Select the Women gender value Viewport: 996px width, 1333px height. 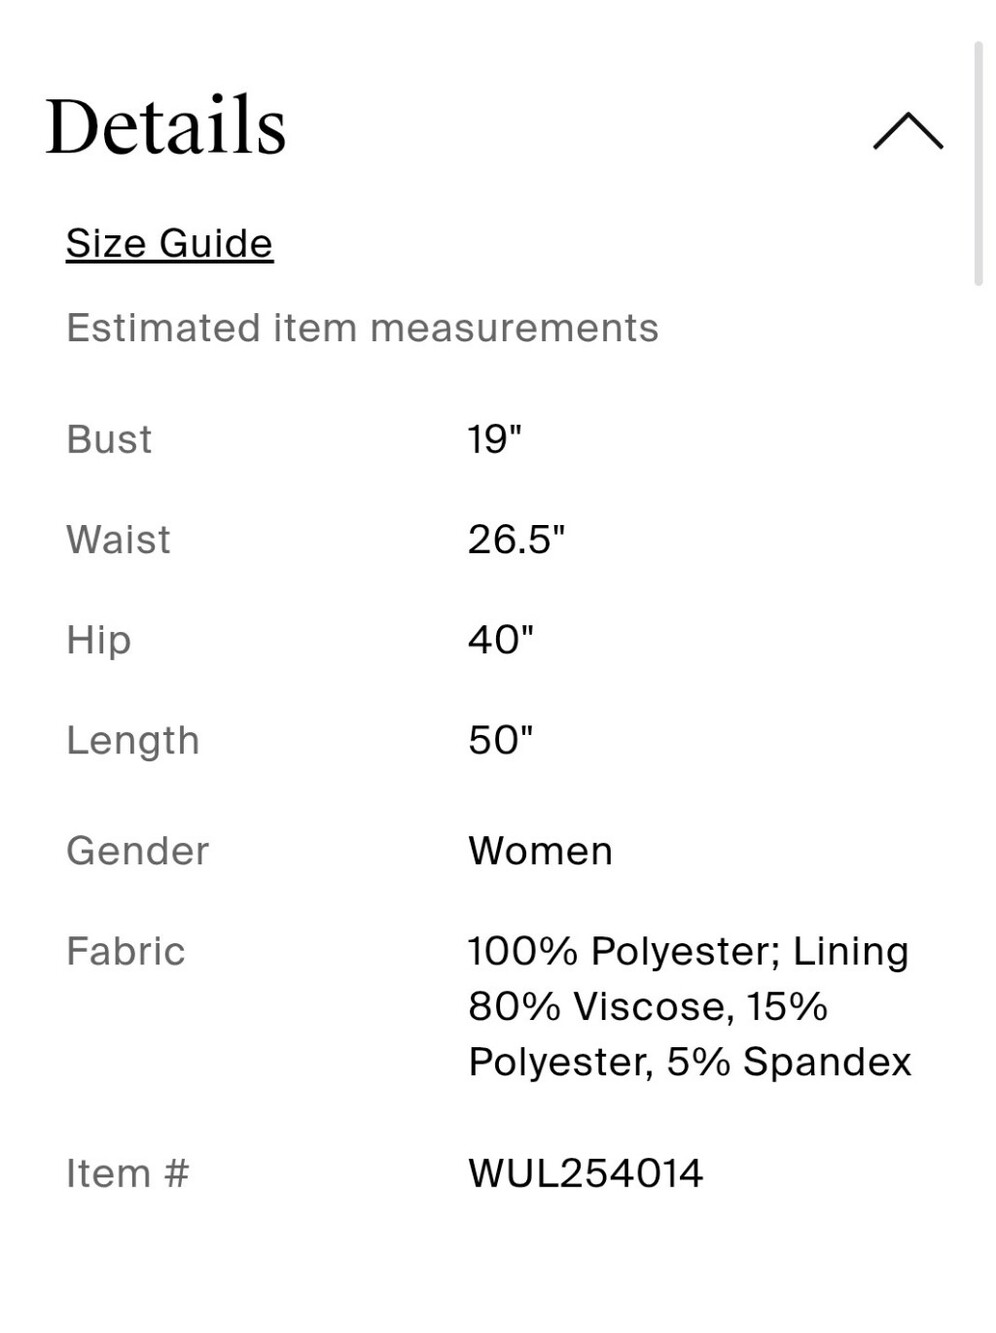click(x=540, y=851)
